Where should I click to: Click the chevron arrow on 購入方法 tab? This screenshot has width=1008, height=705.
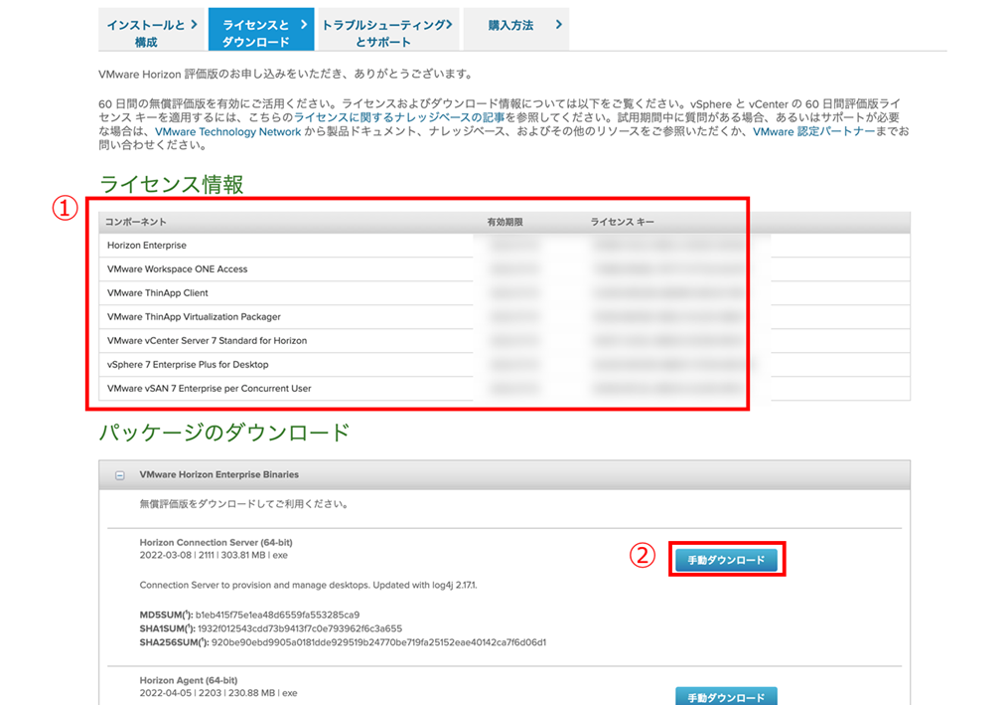point(558,25)
